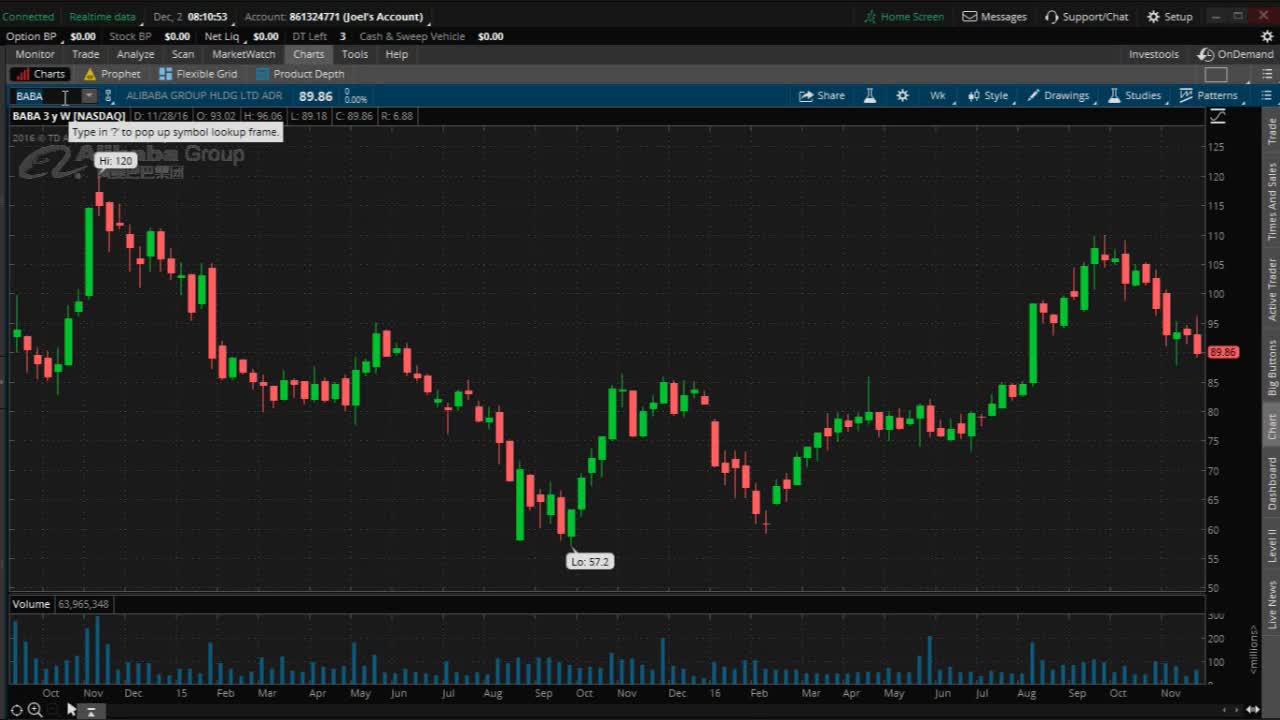Click the DT Left value
This screenshot has height=720, width=1280.
tap(342, 36)
